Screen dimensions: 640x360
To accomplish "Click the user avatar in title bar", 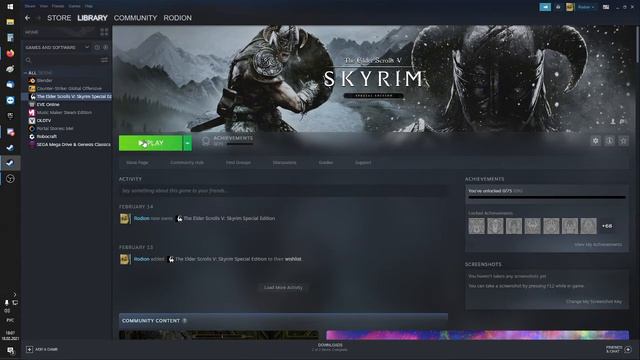I will click(x=569, y=7).
